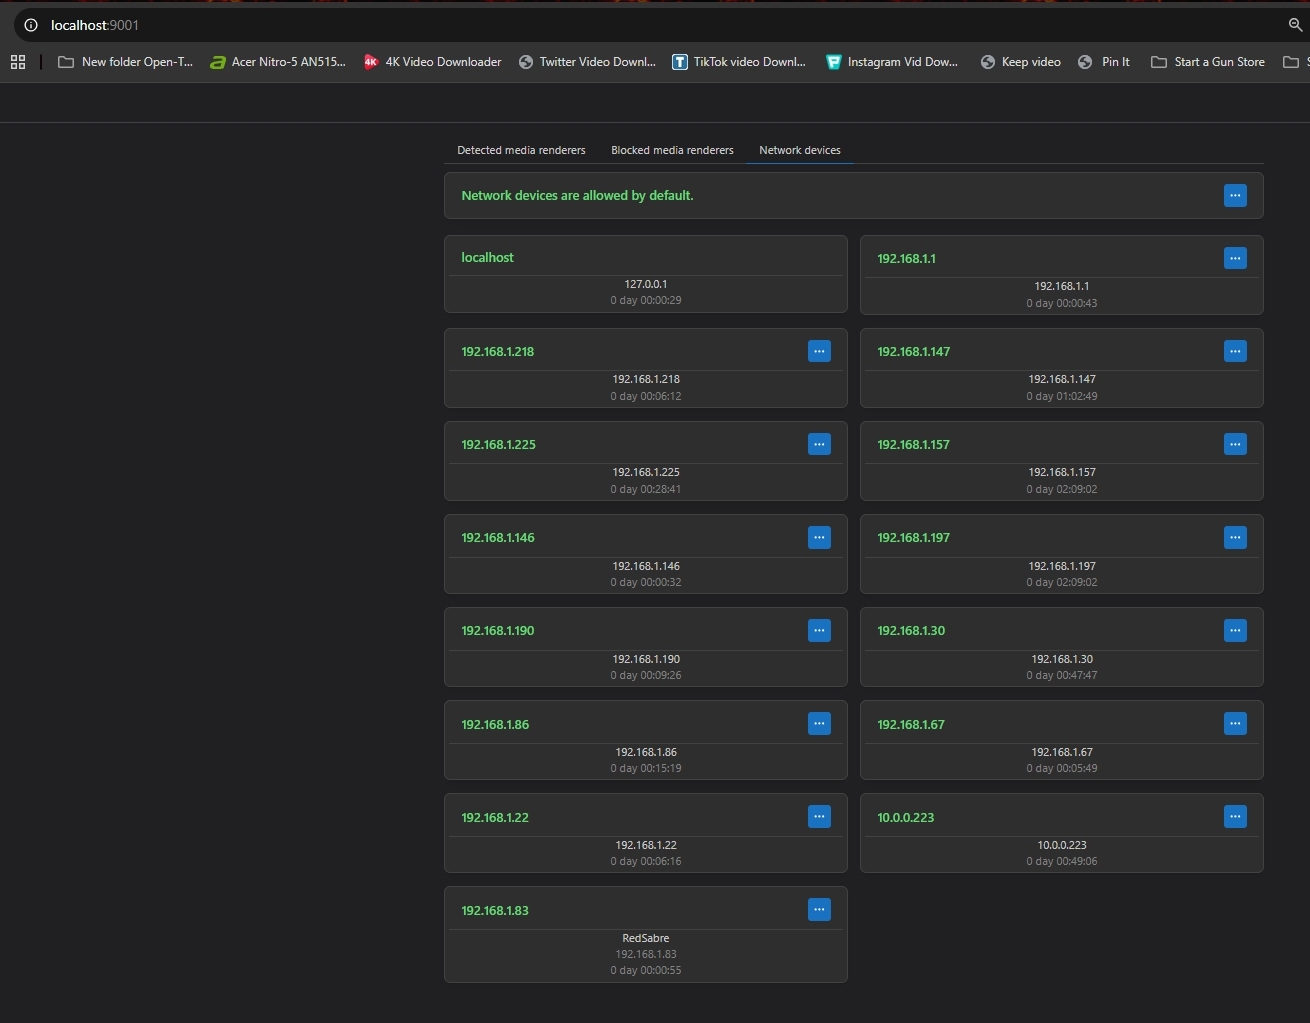The image size is (1310, 1023).
Task: Open options menu for device 192.168.1.22
Action: click(819, 816)
